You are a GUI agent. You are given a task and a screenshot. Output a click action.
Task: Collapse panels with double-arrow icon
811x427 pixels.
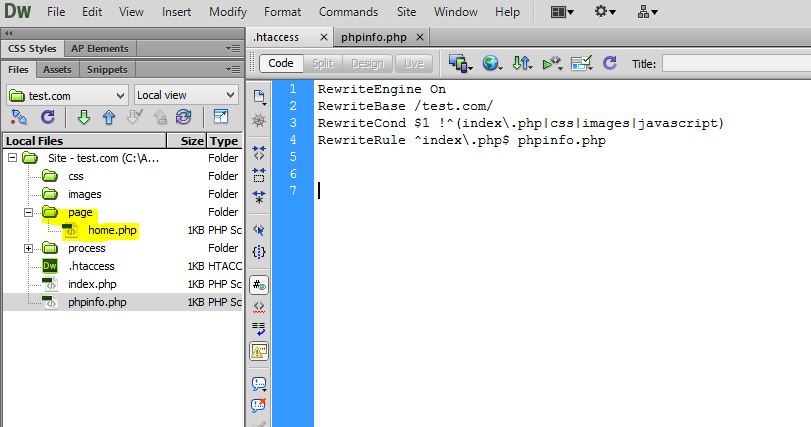tap(9, 33)
